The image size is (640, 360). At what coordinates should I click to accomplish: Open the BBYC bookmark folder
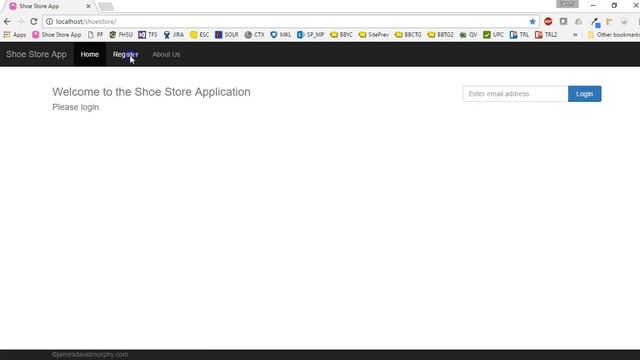click(x=341, y=35)
